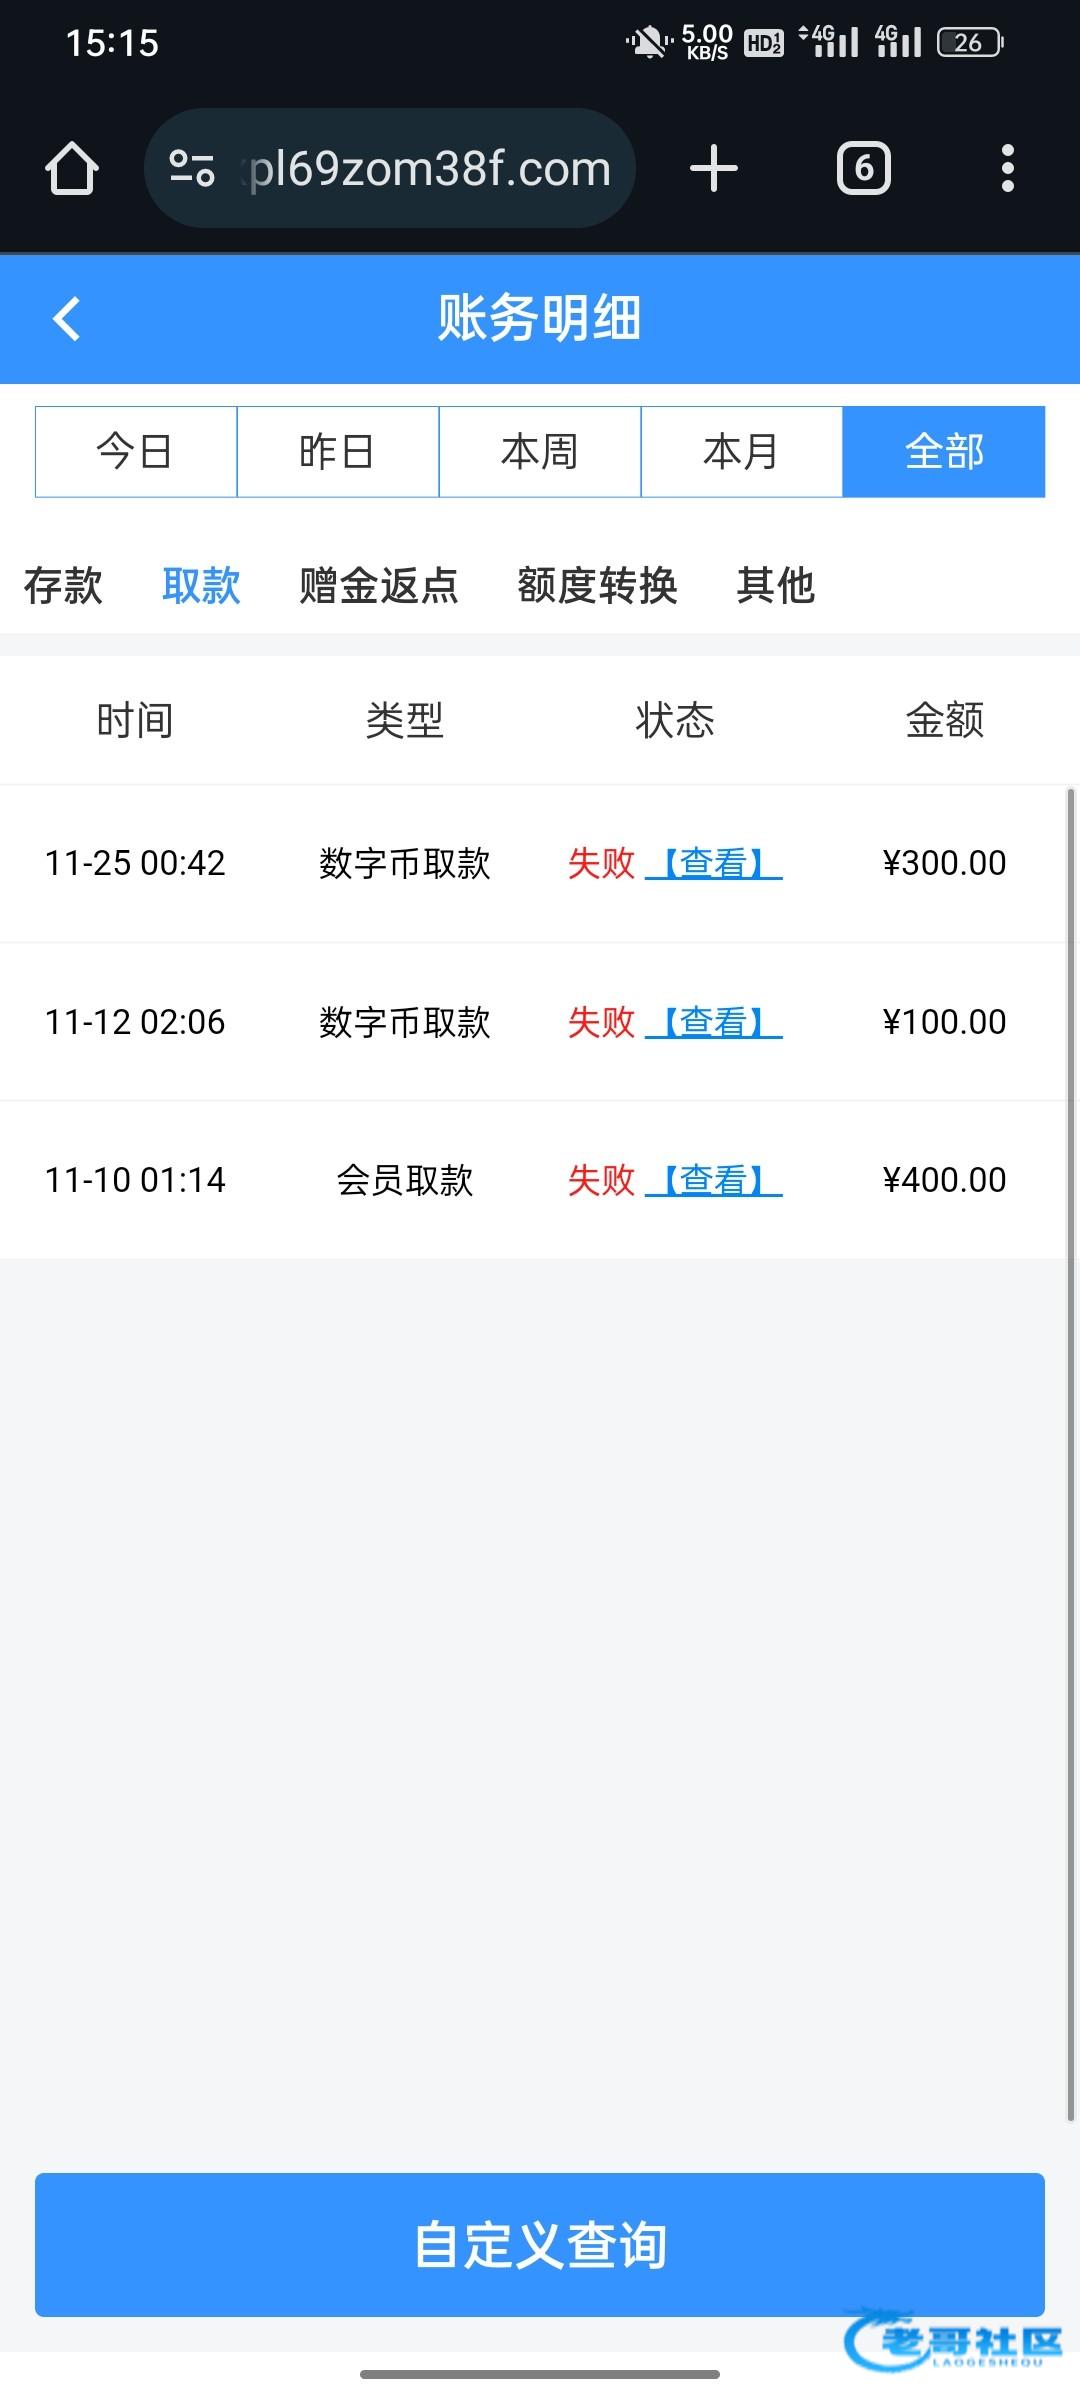This screenshot has height=2400, width=1080.
Task: View details of the ¥100.00 failed withdrawal
Action: 714,1022
